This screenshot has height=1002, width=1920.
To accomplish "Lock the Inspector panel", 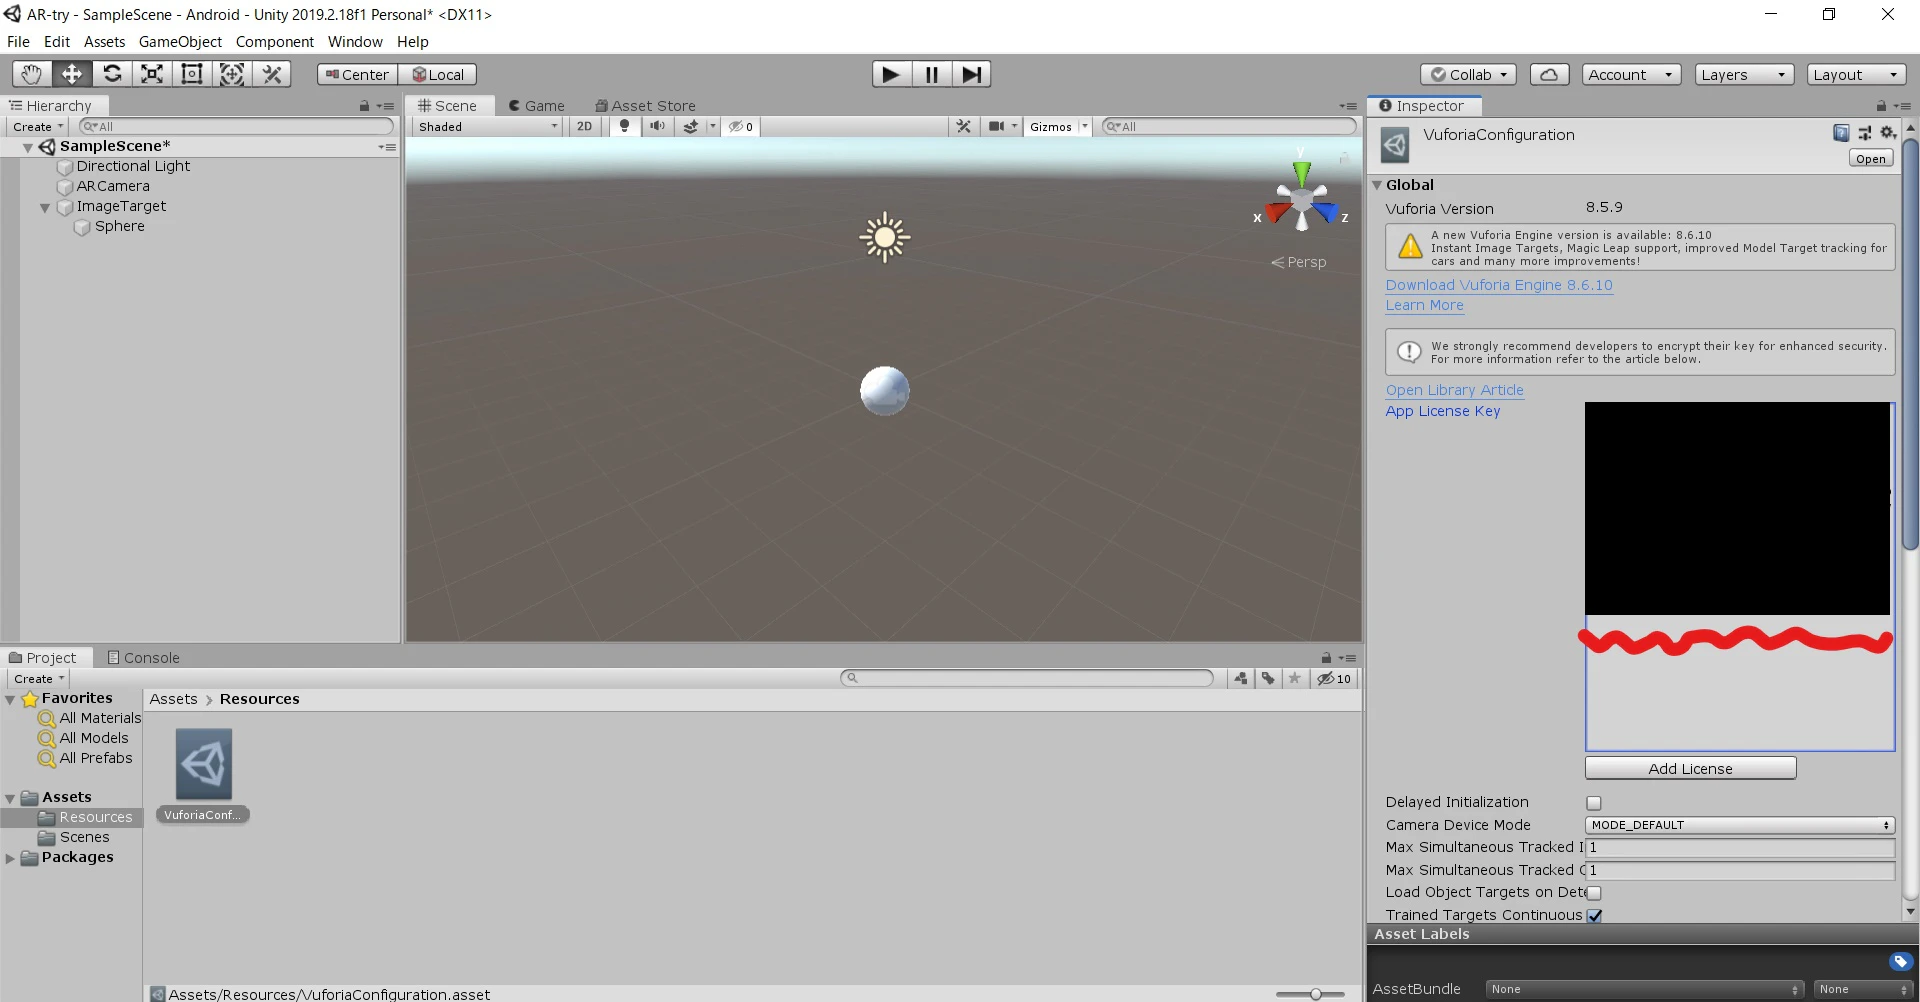I will [x=1881, y=106].
